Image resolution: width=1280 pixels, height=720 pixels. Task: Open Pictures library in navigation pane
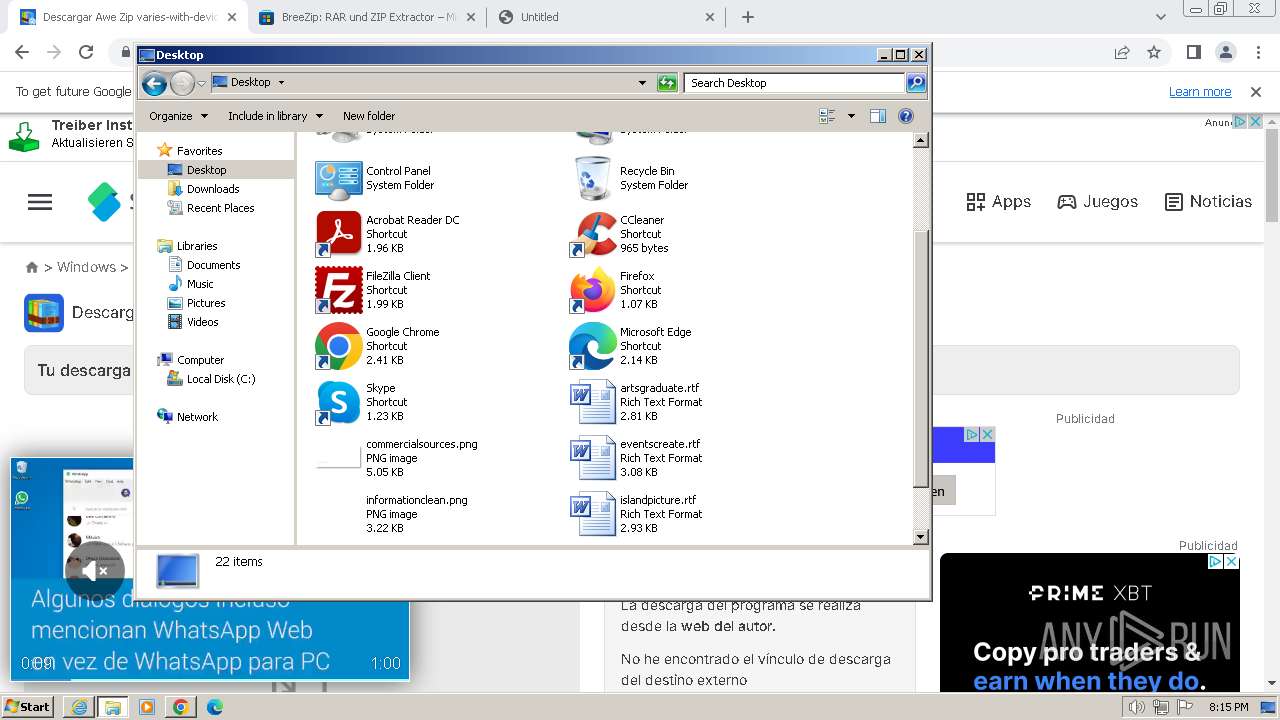[206, 303]
